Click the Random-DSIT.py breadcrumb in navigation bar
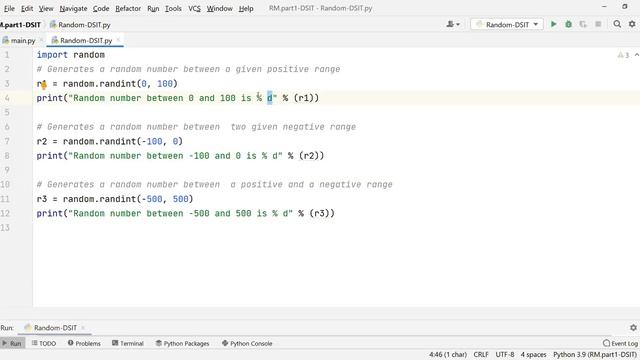640x360 pixels. (80, 25)
